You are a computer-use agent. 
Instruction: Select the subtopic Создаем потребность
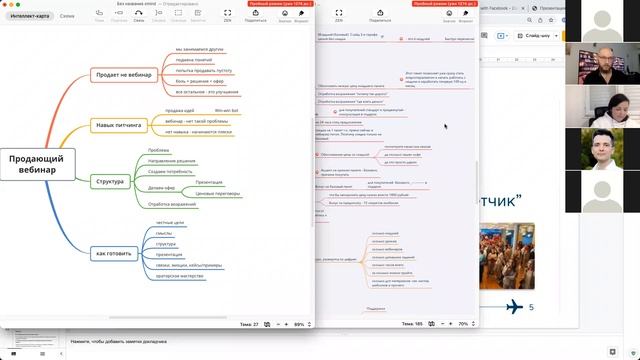click(170, 172)
